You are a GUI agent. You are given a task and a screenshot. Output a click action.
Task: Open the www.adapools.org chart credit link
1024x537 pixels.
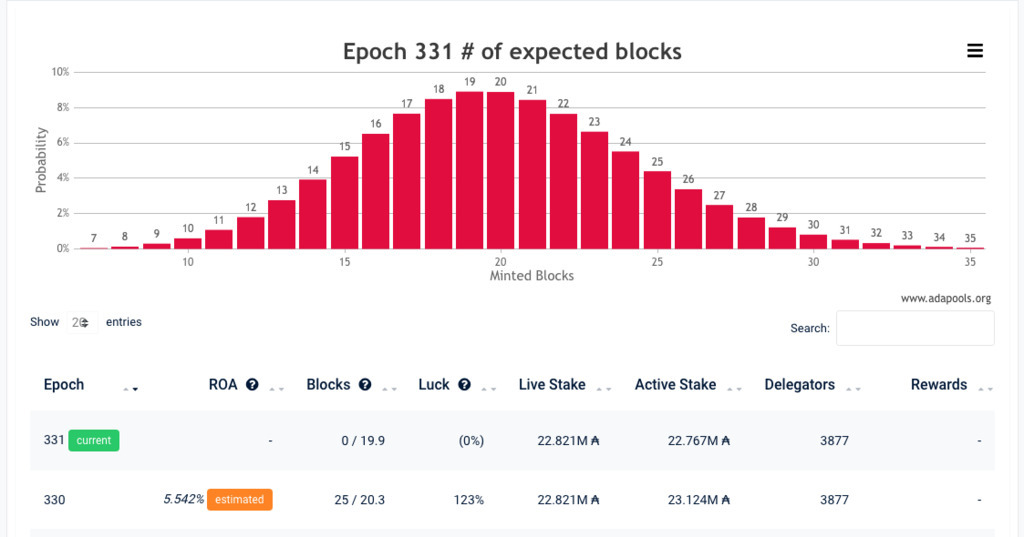tap(945, 298)
